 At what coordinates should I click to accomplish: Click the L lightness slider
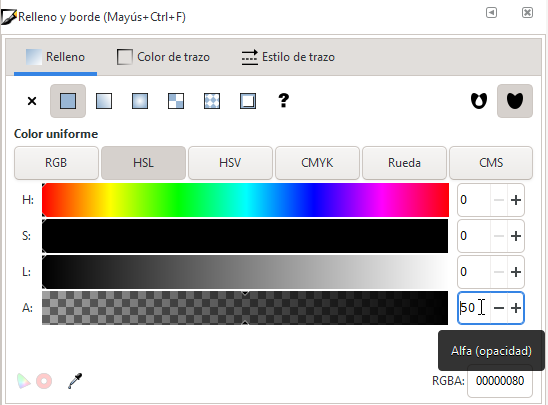pos(245,272)
